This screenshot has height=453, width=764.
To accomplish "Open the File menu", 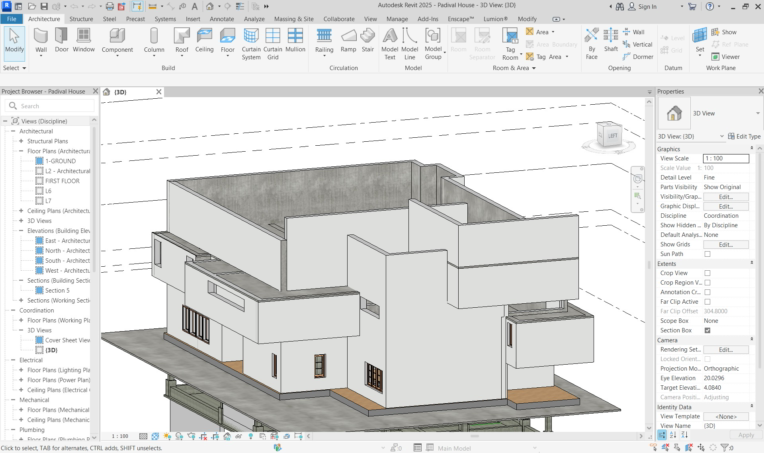I will [x=11, y=19].
